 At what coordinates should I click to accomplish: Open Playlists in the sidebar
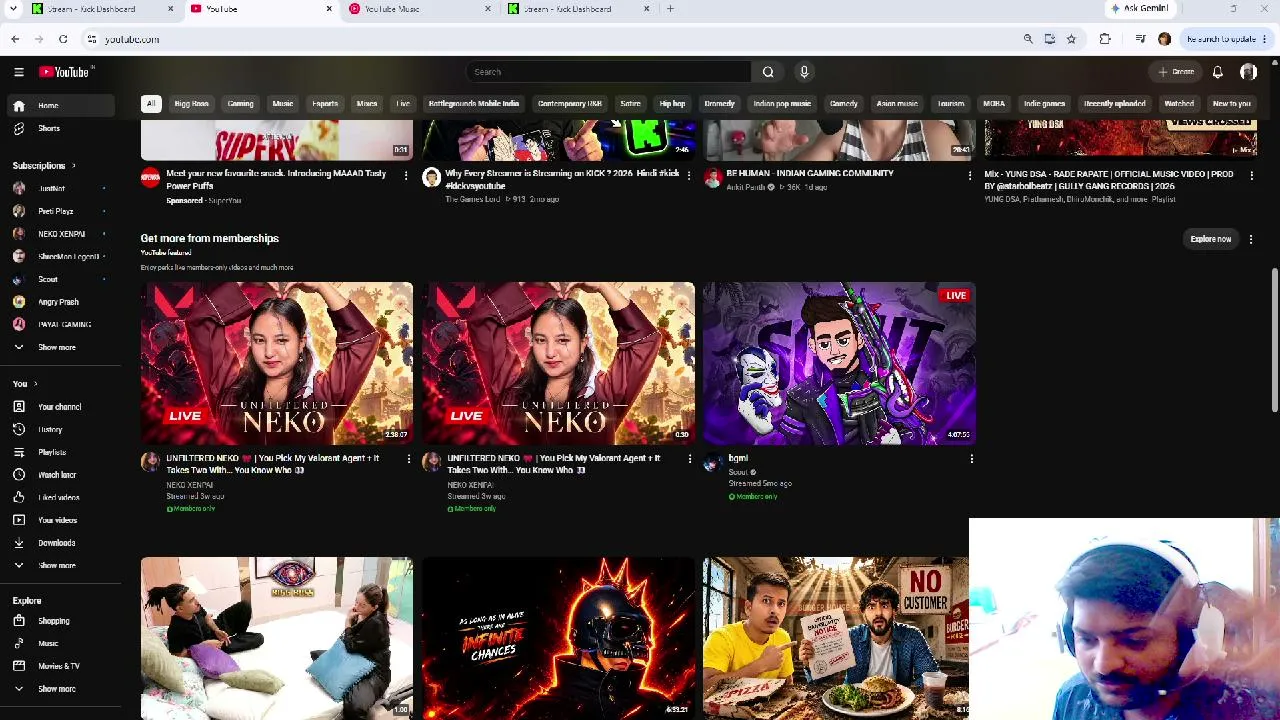point(52,452)
